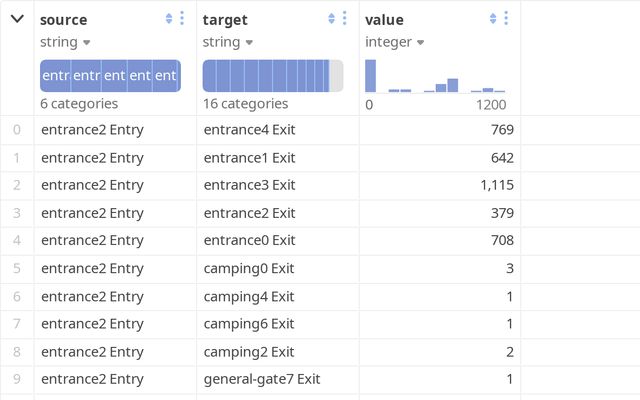Open the string type dropdown under source
Screen dimensions: 640x400
65,42
